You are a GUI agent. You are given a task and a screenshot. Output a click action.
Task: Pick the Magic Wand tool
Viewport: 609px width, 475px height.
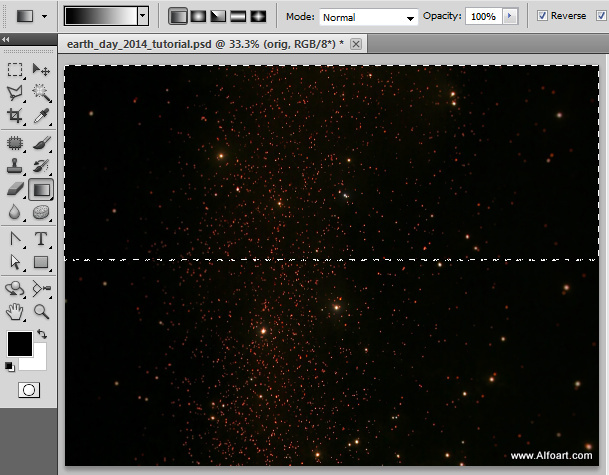click(x=41, y=93)
